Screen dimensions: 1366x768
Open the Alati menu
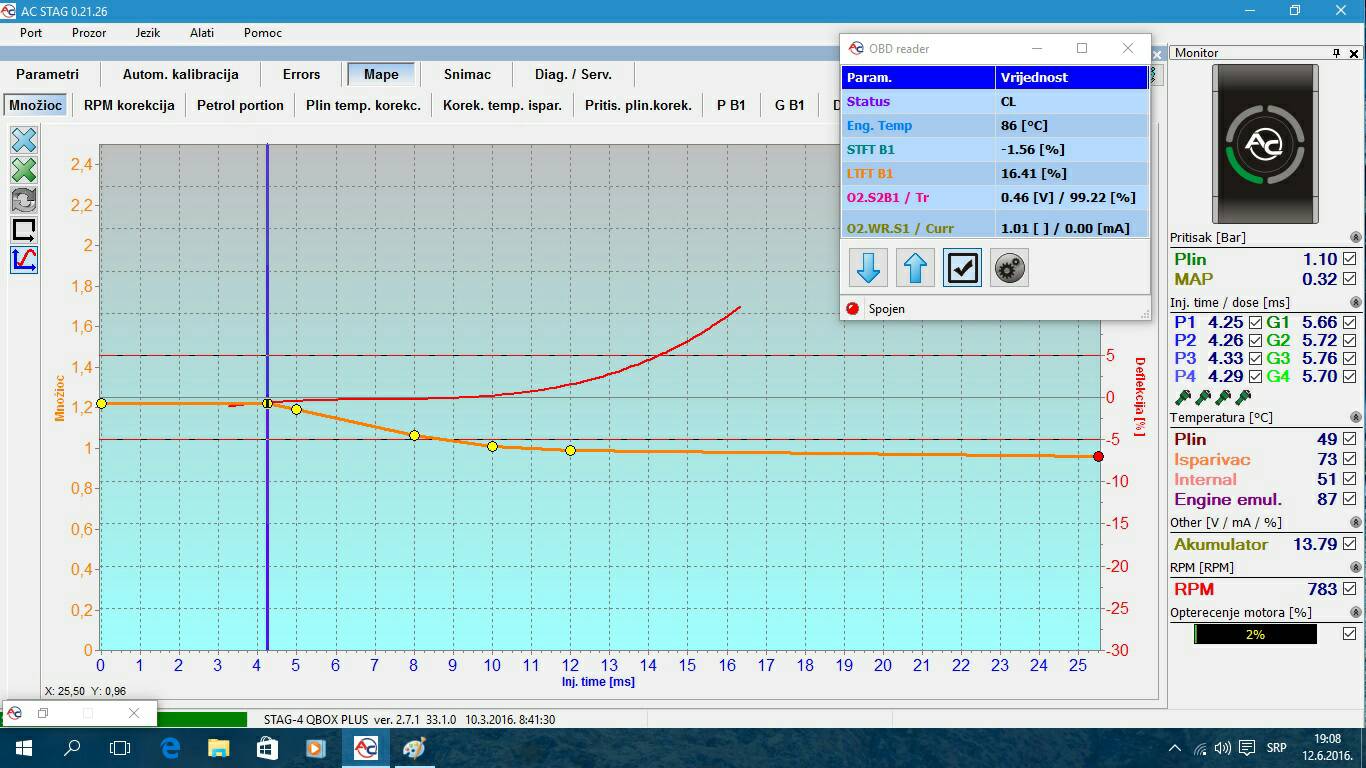click(202, 33)
